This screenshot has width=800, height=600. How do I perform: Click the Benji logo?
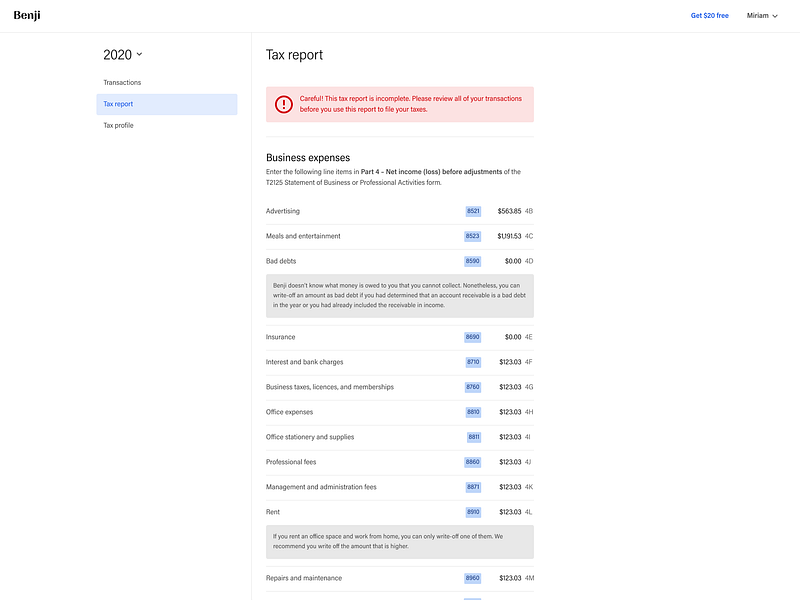27,15
